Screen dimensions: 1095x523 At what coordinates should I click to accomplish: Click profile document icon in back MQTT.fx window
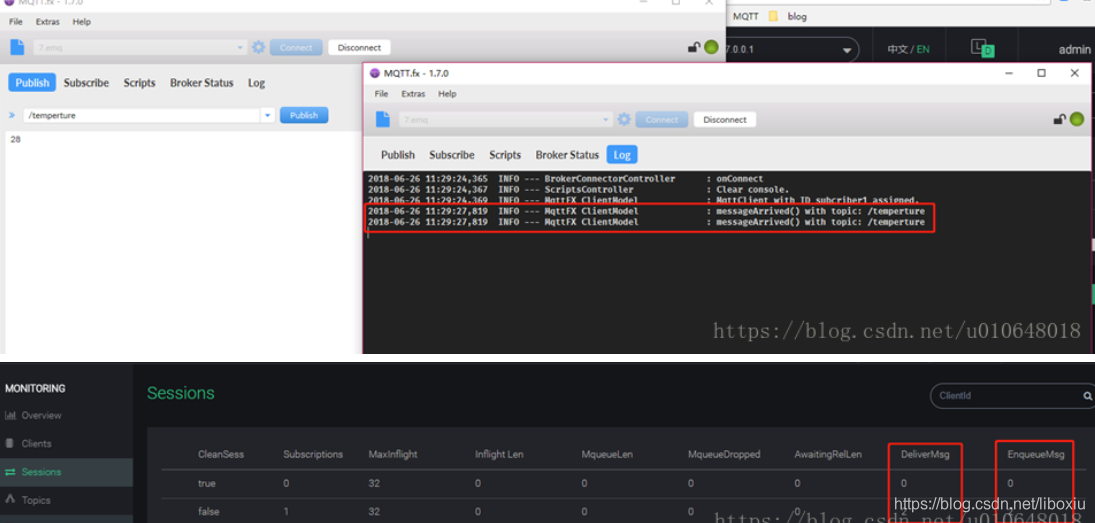(x=17, y=47)
